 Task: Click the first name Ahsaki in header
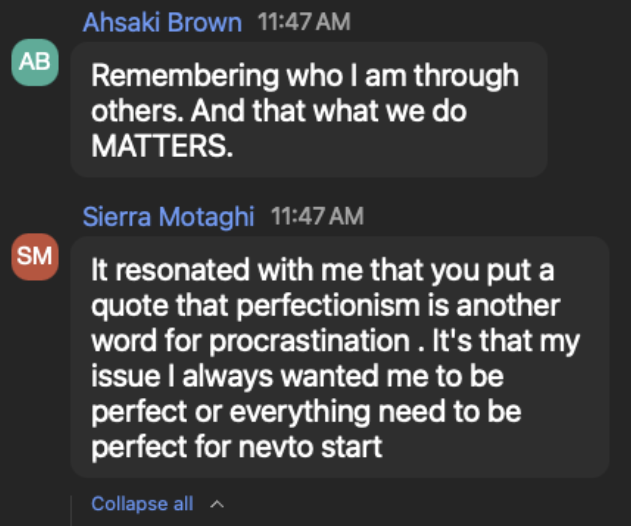122,22
